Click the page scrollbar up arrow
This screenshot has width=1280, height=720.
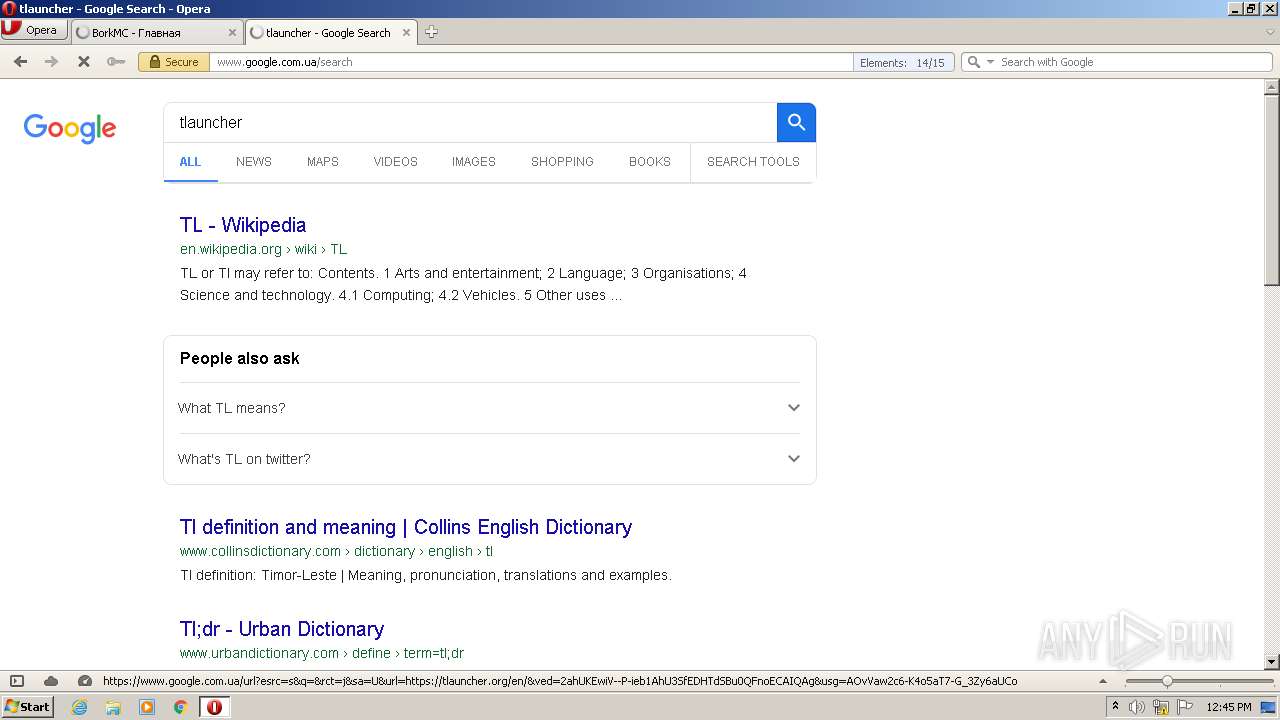(x=1272, y=87)
